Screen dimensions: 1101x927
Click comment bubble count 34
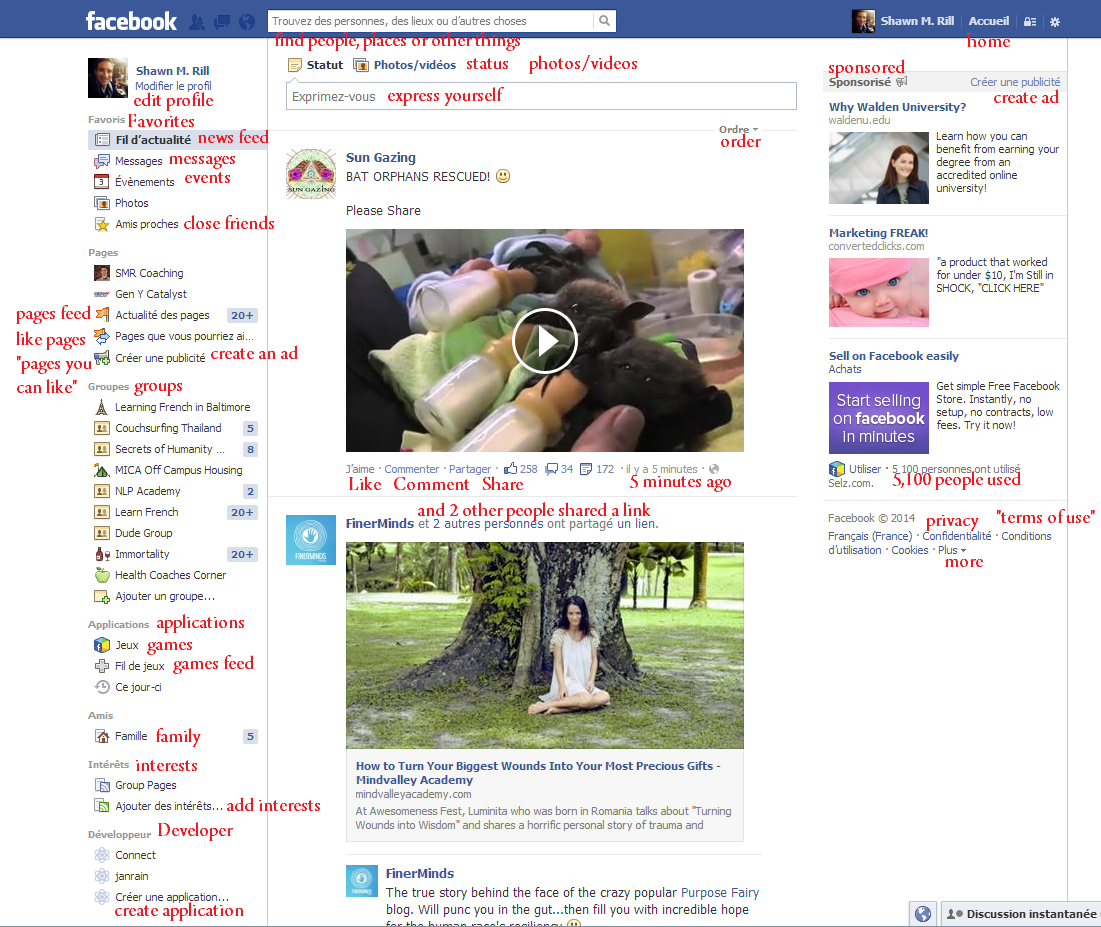[560, 468]
